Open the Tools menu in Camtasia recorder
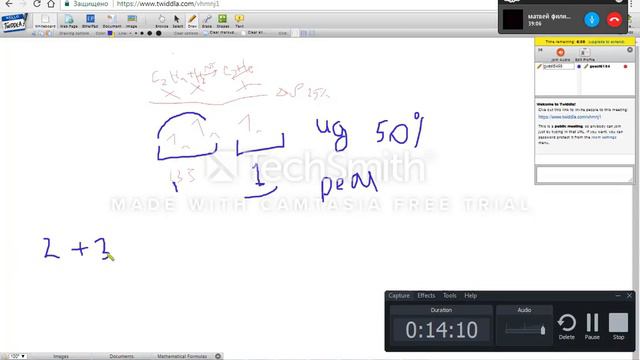The width and height of the screenshot is (640, 360). [x=449, y=296]
